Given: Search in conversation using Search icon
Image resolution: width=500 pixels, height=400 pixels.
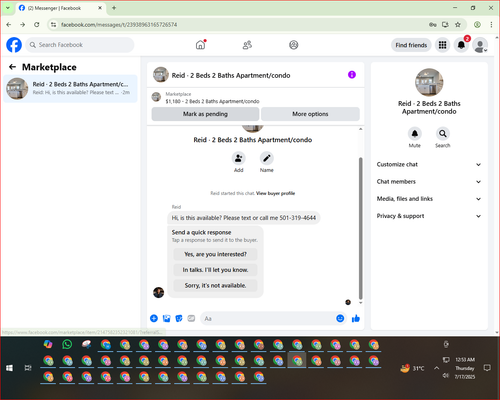Looking at the screenshot, I should 443,134.
